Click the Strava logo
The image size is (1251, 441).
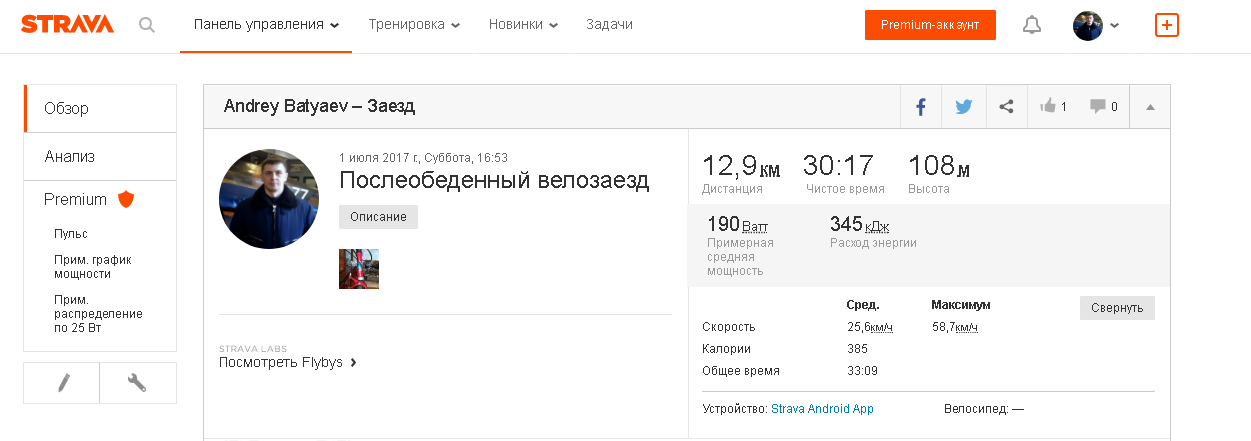tap(67, 25)
